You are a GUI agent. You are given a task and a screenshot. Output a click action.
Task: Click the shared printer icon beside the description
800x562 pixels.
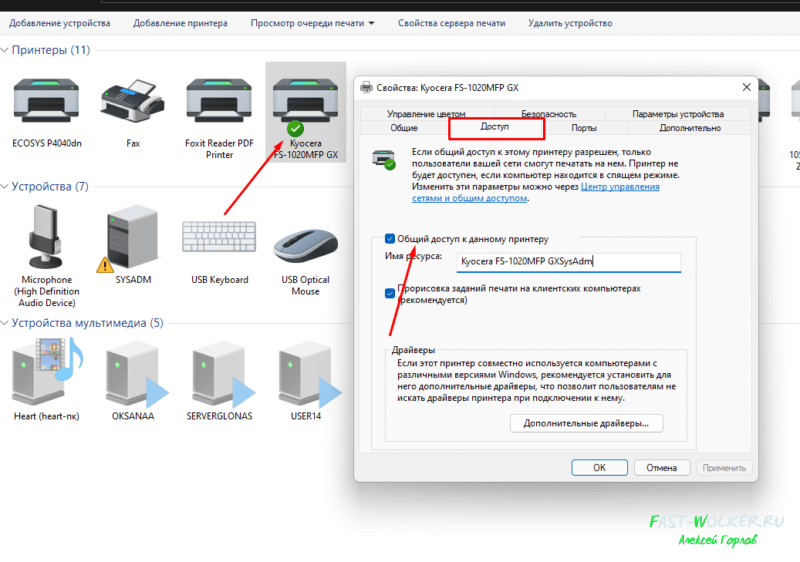click(x=384, y=160)
